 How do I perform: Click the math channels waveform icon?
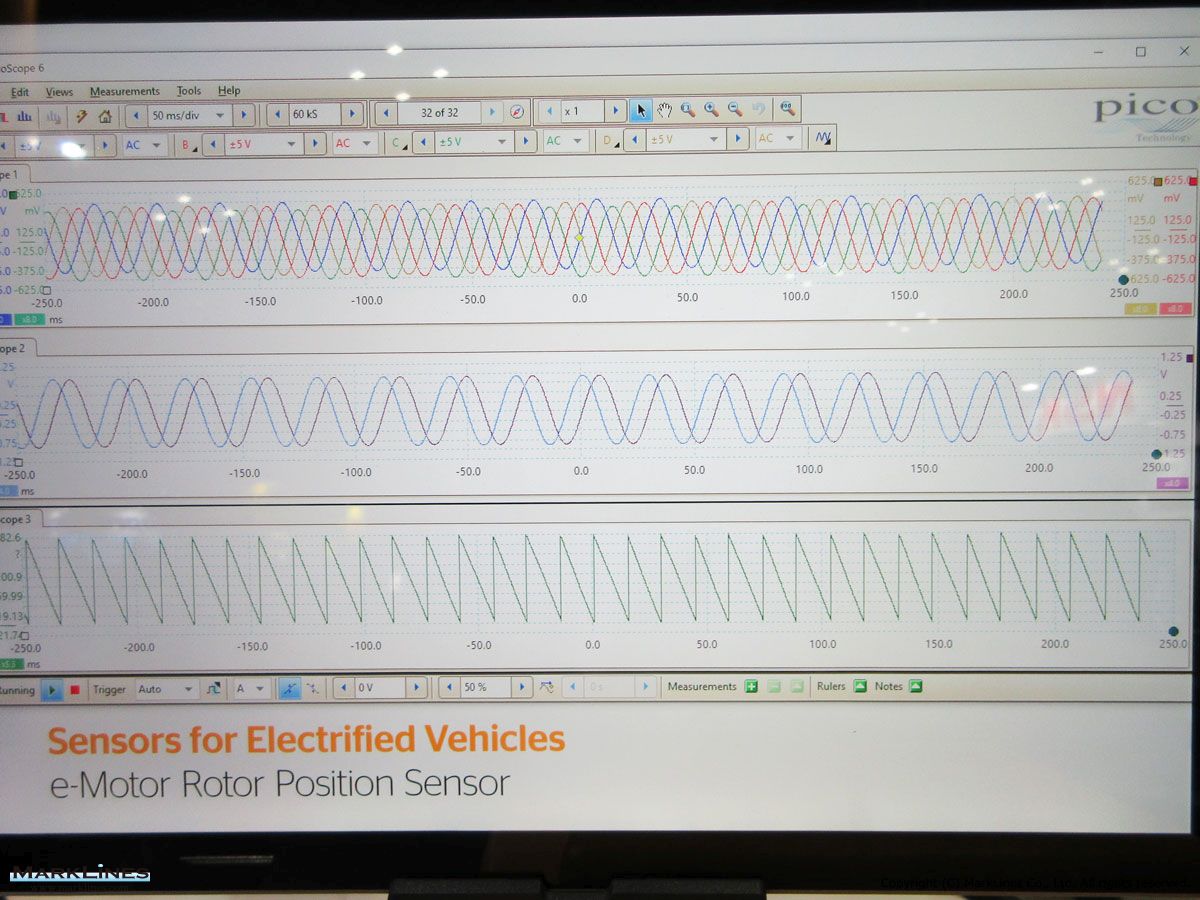(x=823, y=138)
